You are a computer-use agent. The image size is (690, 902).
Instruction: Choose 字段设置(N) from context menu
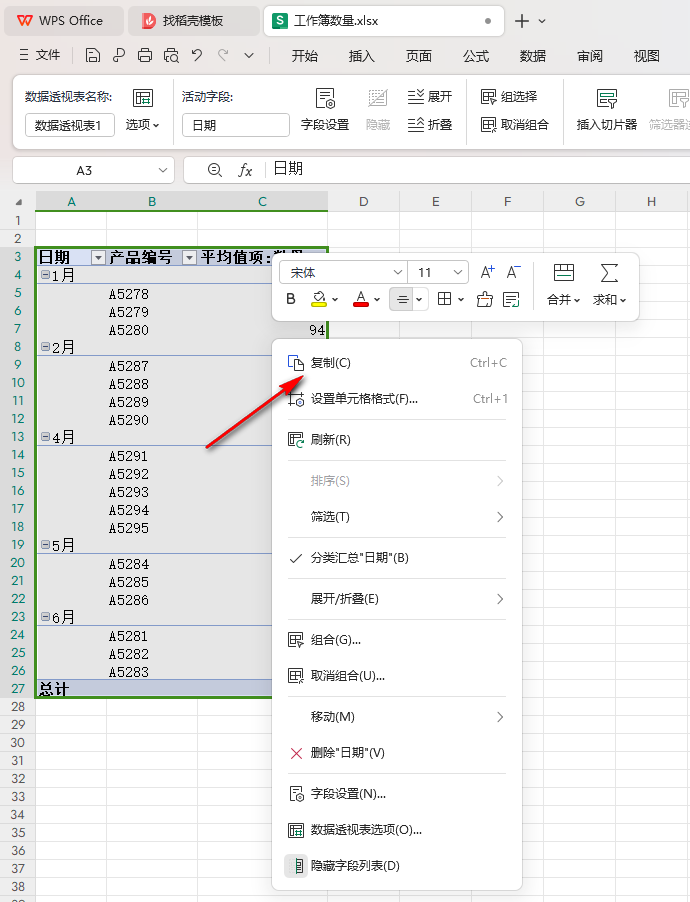(x=397, y=794)
